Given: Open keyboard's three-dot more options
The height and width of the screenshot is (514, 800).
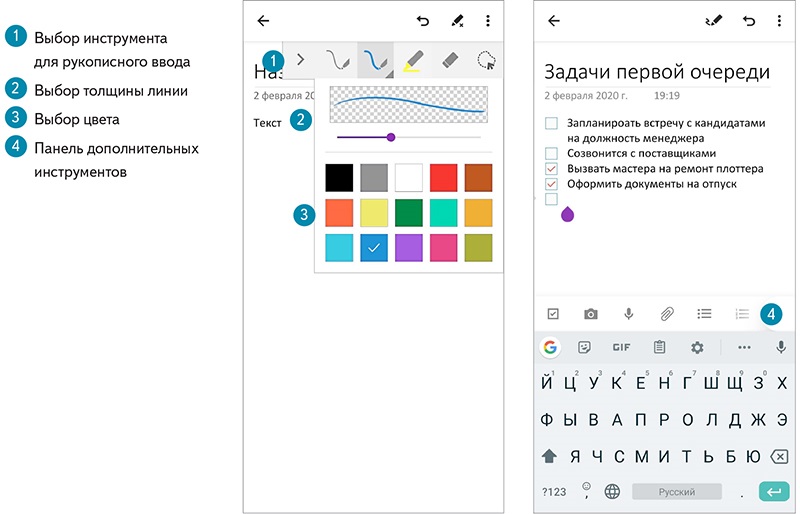Looking at the screenshot, I should click(x=744, y=347).
